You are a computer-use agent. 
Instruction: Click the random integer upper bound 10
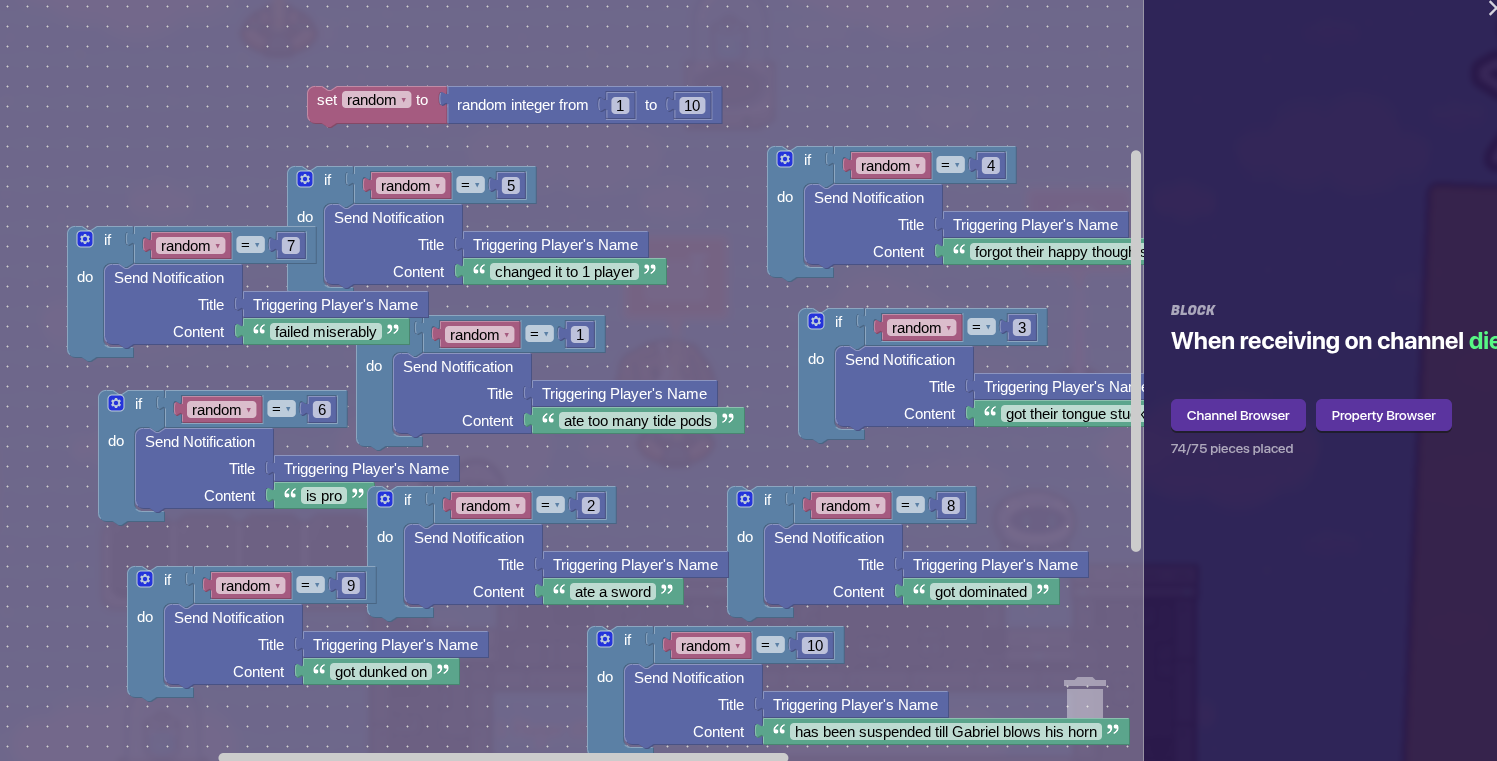pos(692,105)
